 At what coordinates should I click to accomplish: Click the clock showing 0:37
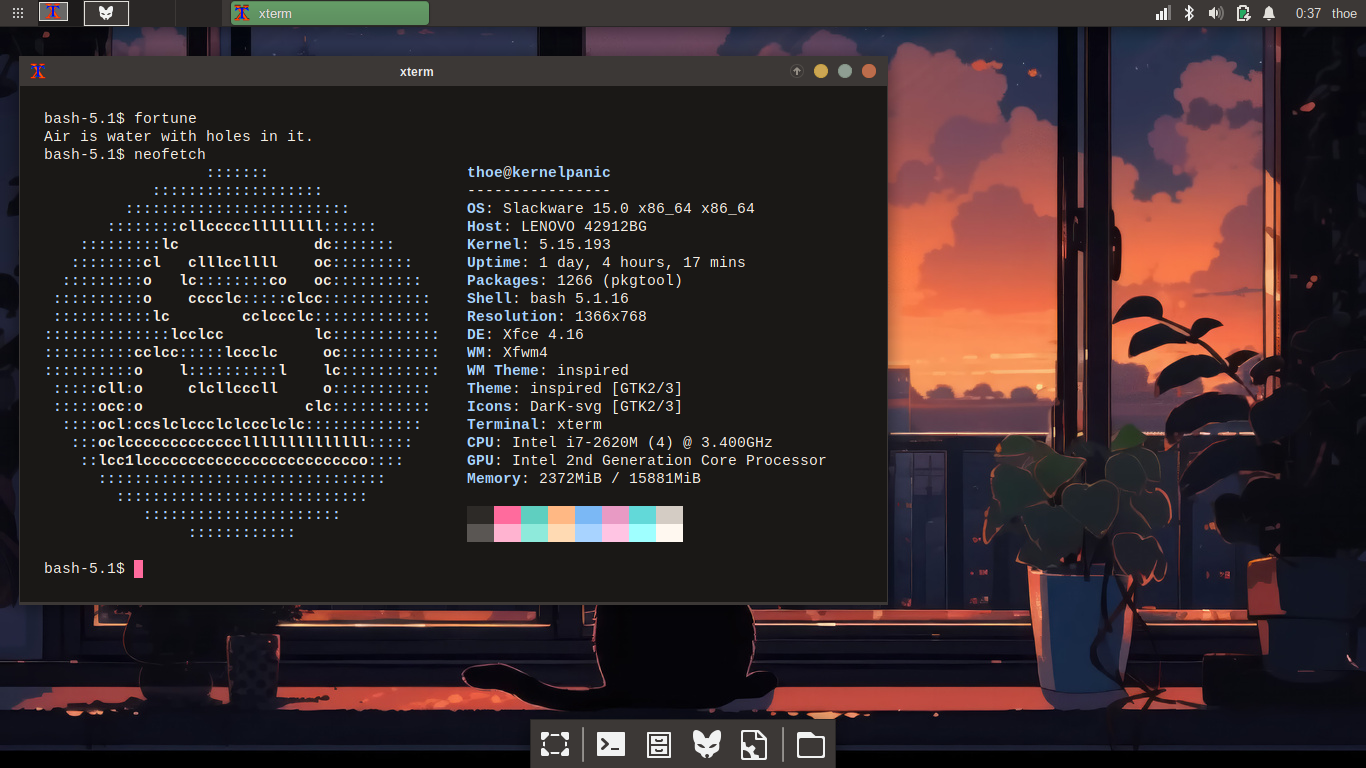[x=1308, y=13]
